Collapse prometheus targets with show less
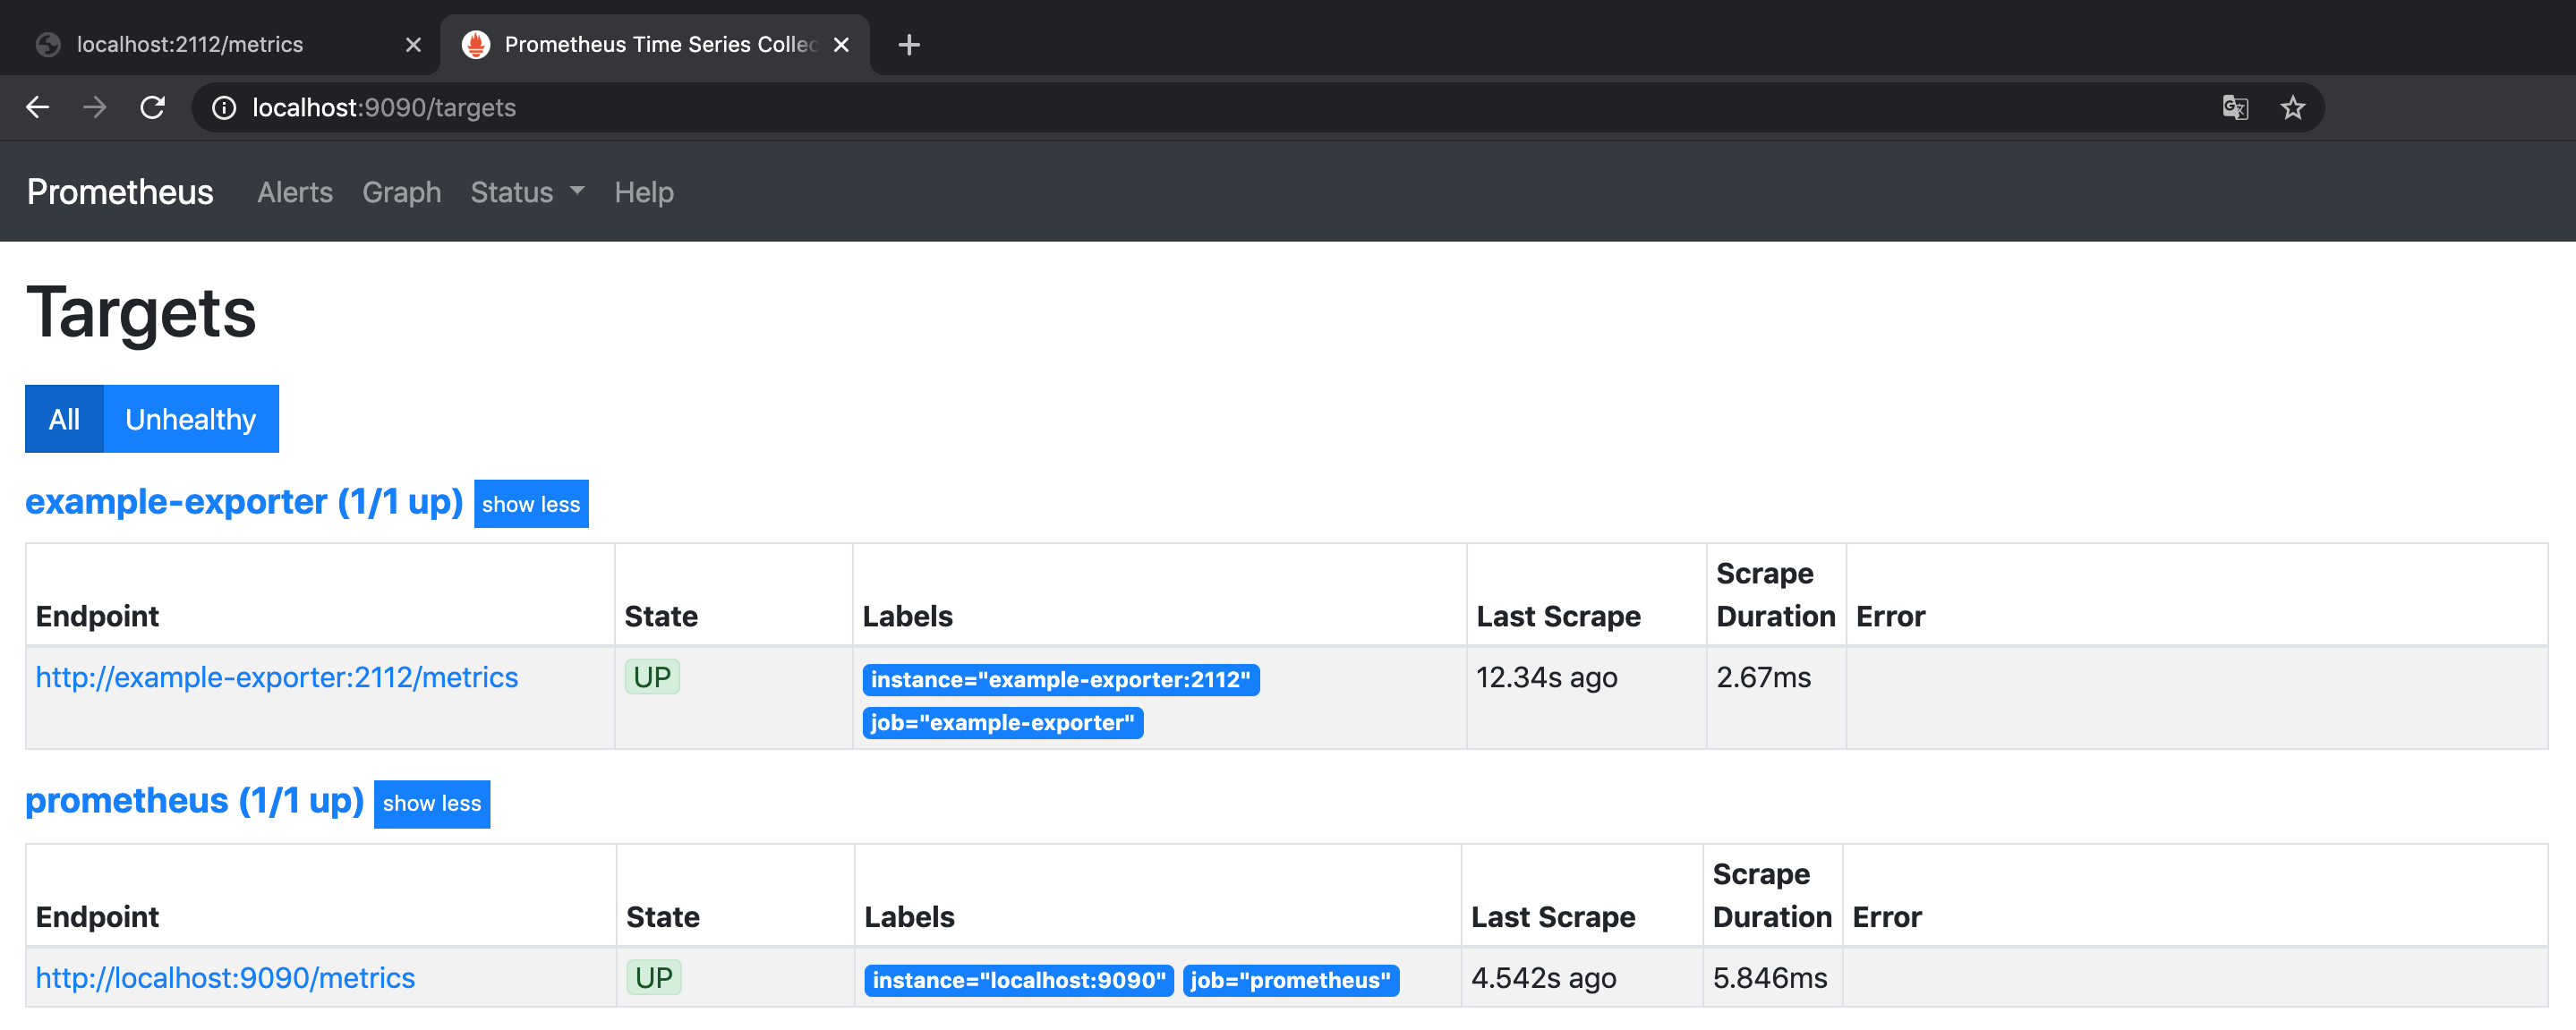2576x1030 pixels. click(432, 803)
